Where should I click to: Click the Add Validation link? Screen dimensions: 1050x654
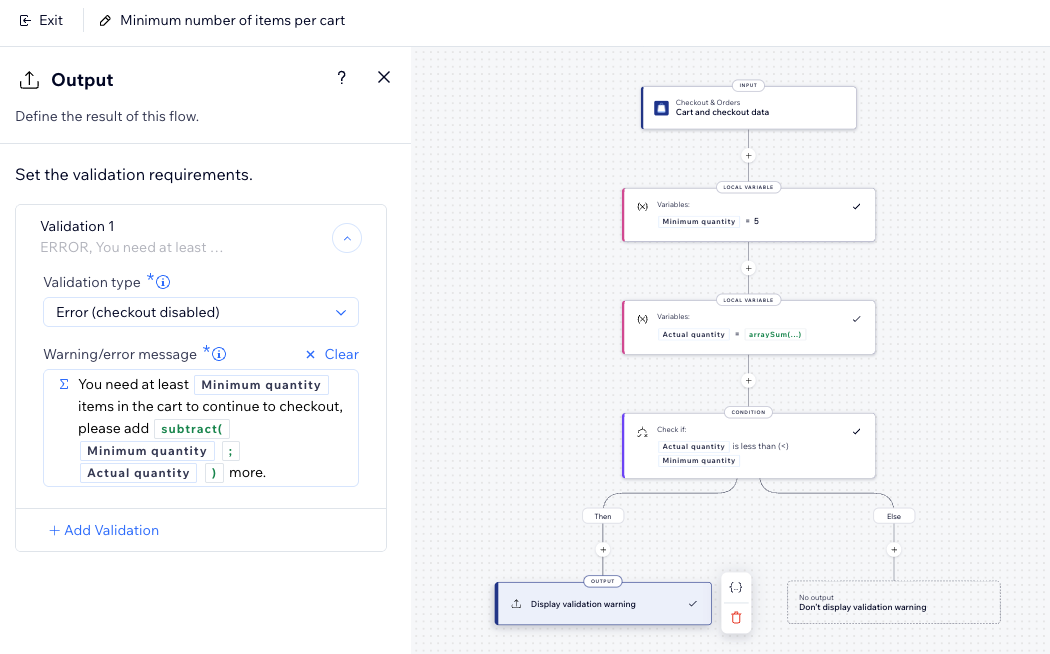pyautogui.click(x=104, y=530)
